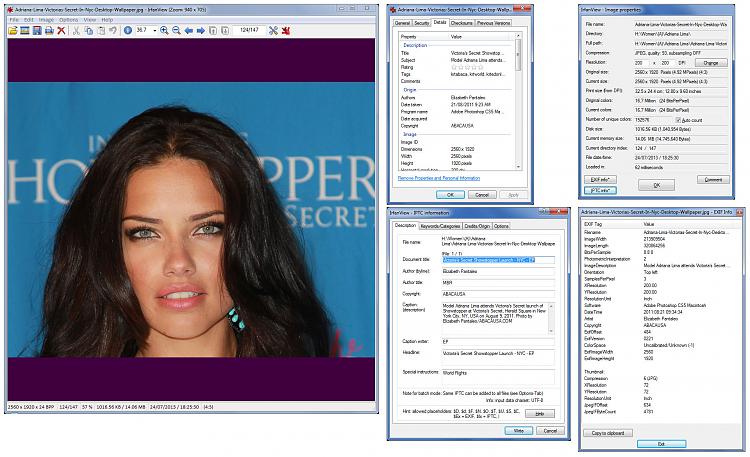The height and width of the screenshot is (457, 750).
Task: Click the horizontal resolution DPI field
Action: 641,63
